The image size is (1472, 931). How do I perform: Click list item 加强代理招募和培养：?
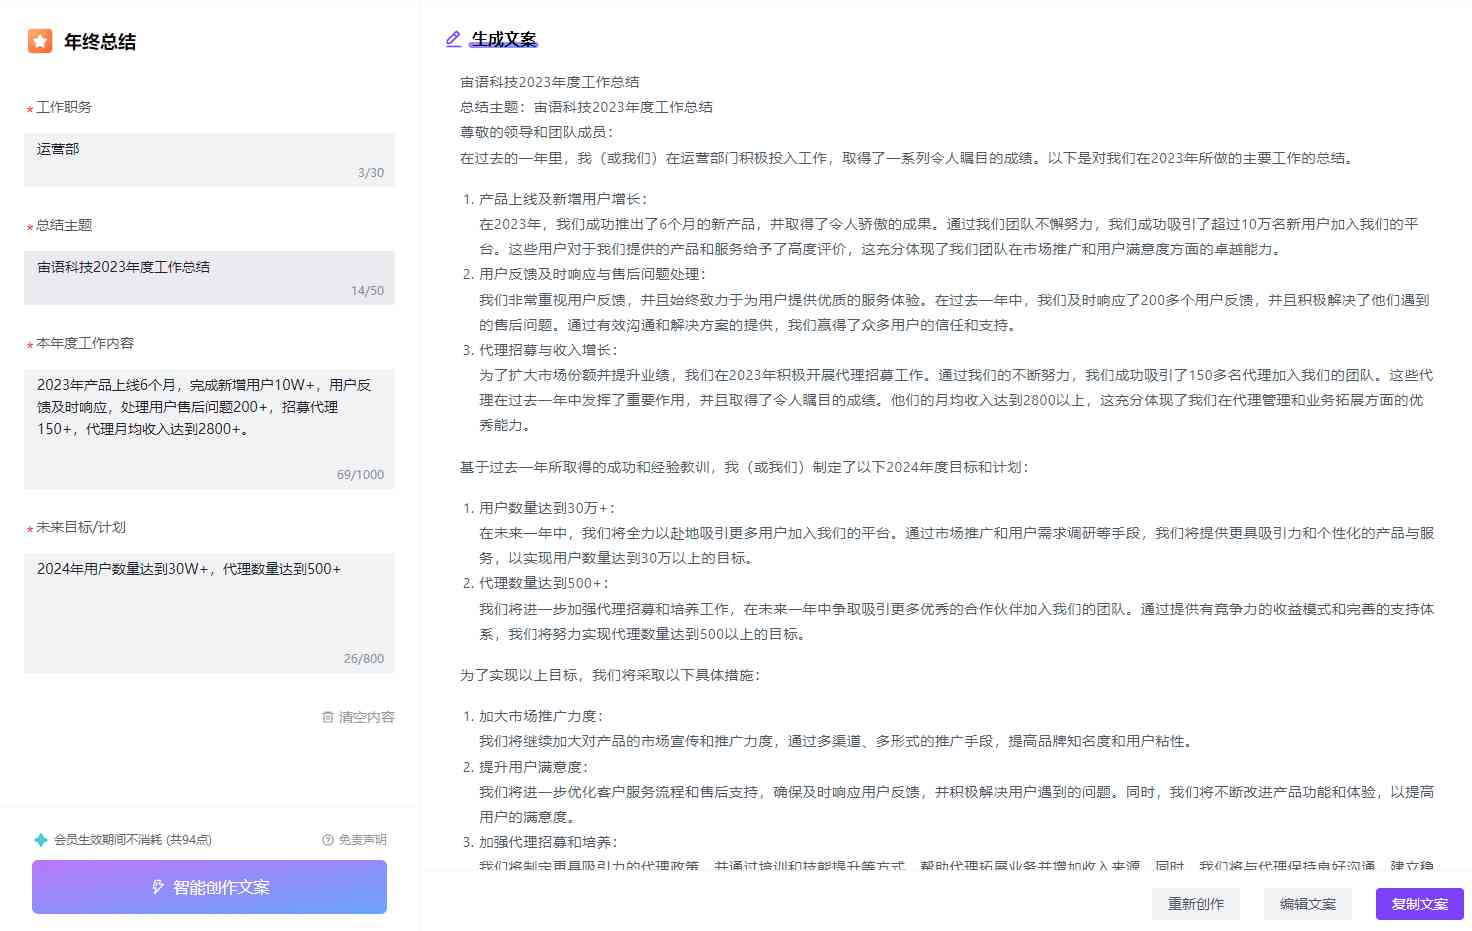(549, 842)
